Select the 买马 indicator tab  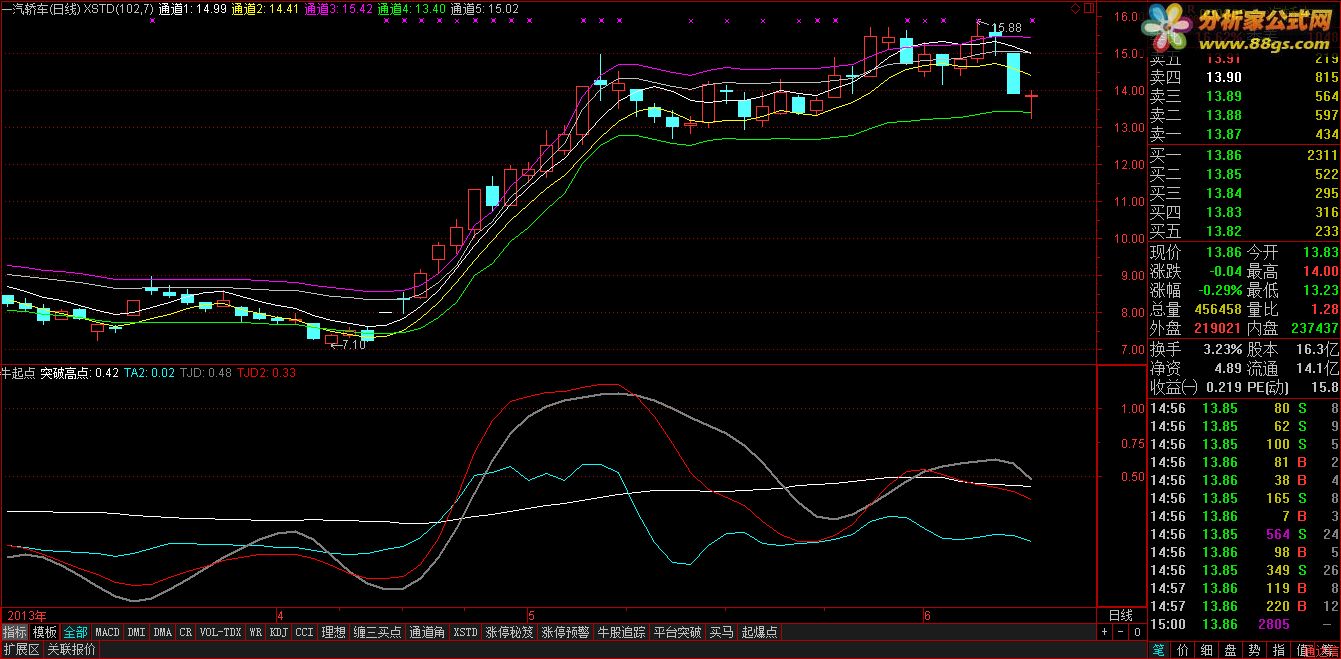pos(722,632)
